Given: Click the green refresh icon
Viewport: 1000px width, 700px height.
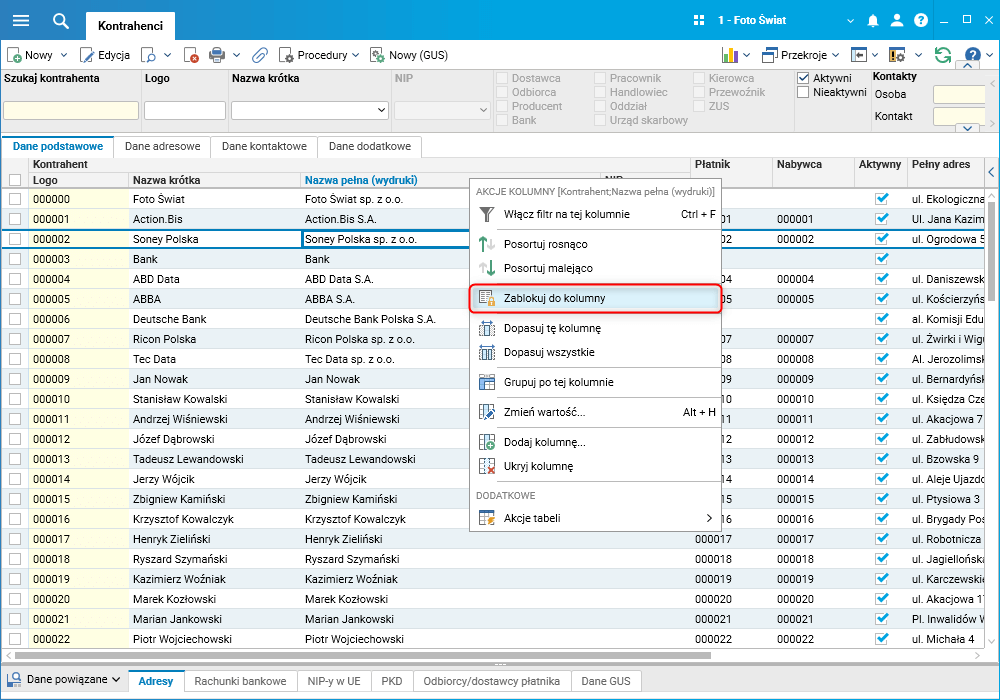Looking at the screenshot, I should click(x=942, y=55).
